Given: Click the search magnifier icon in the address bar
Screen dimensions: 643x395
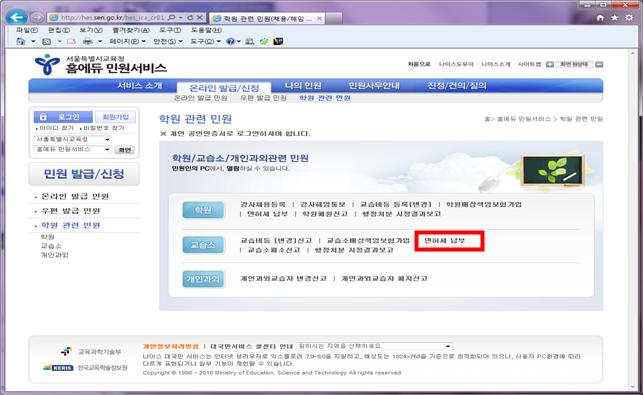Looking at the screenshot, I should (x=172, y=18).
